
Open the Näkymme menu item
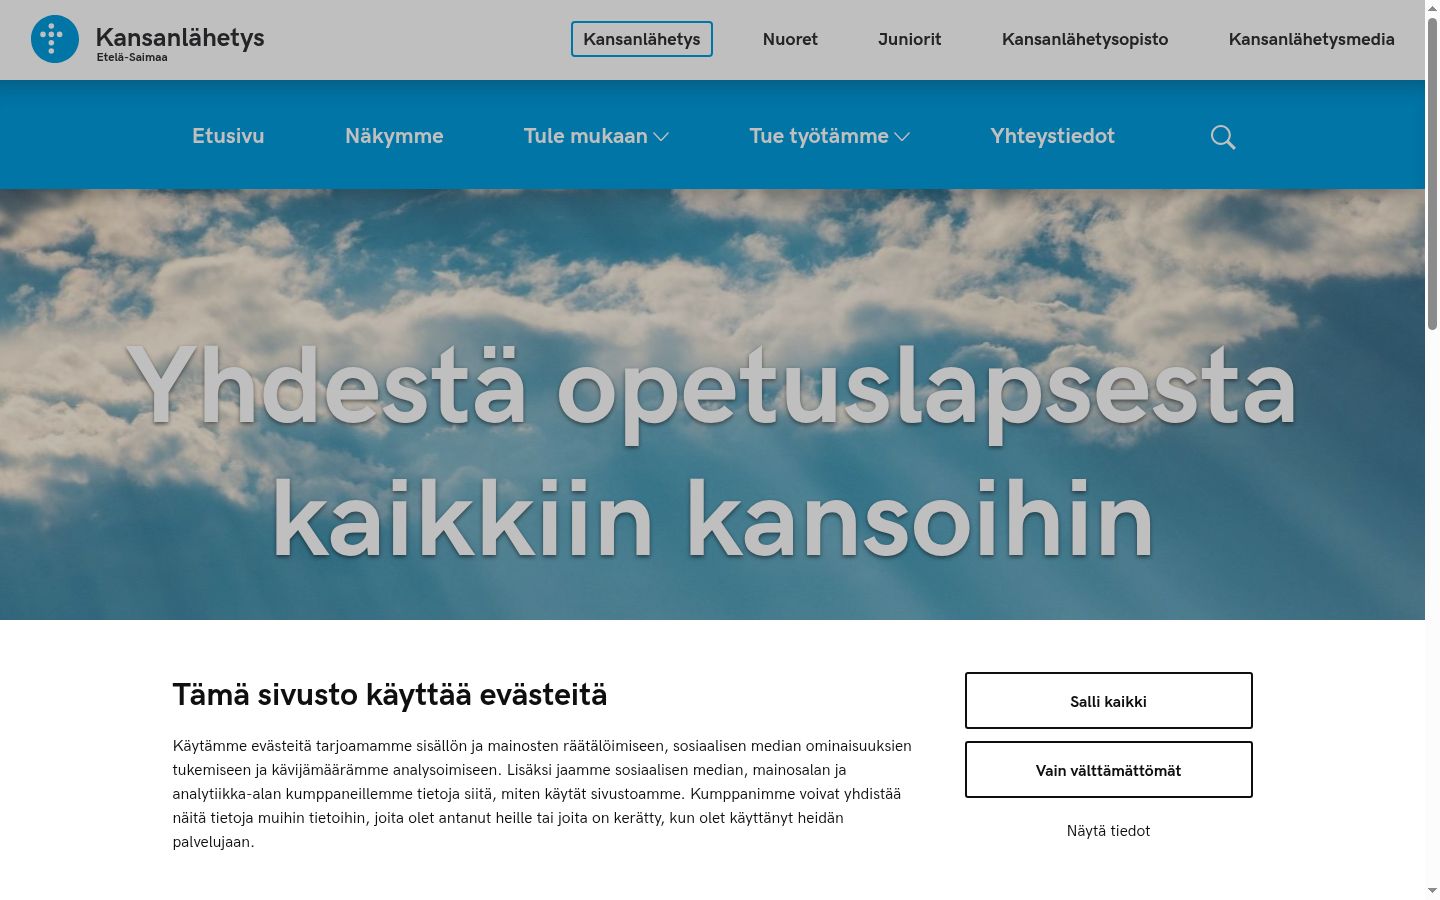coord(394,136)
